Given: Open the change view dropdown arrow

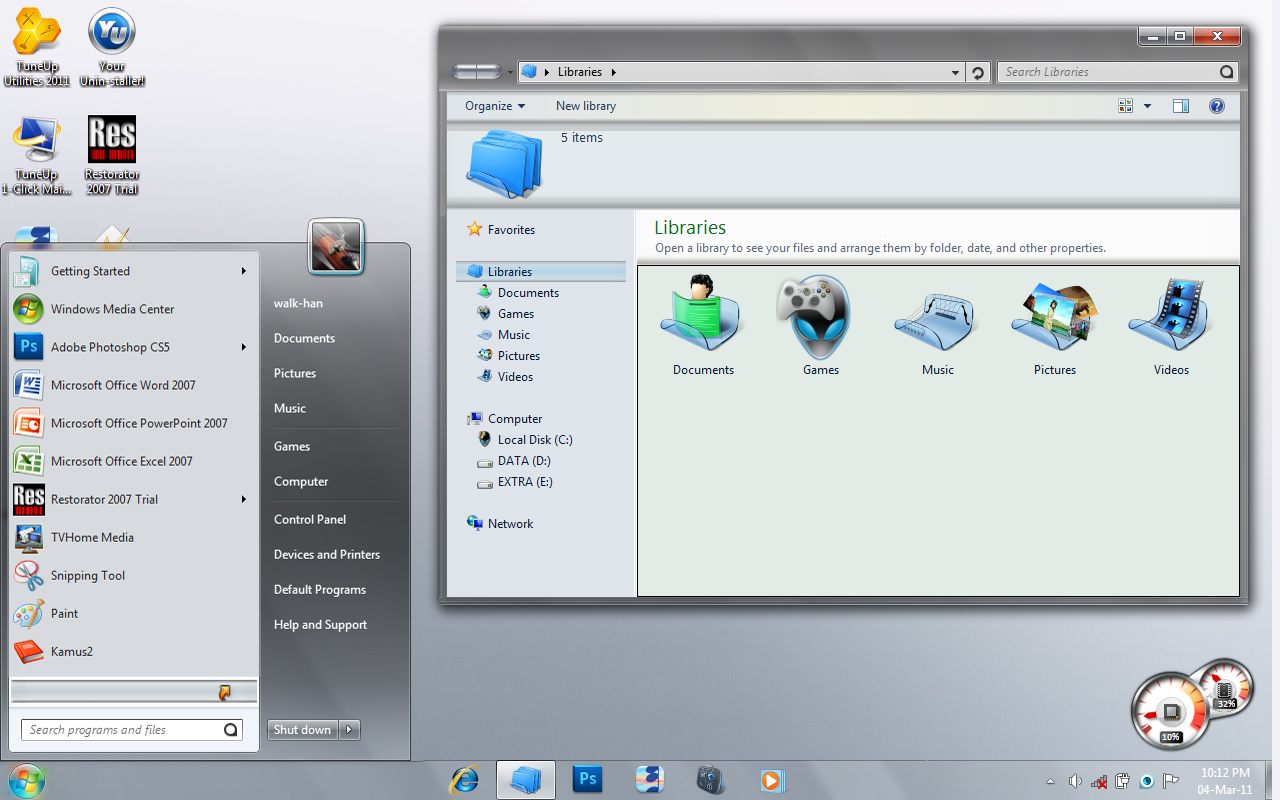Looking at the screenshot, I should point(1147,106).
